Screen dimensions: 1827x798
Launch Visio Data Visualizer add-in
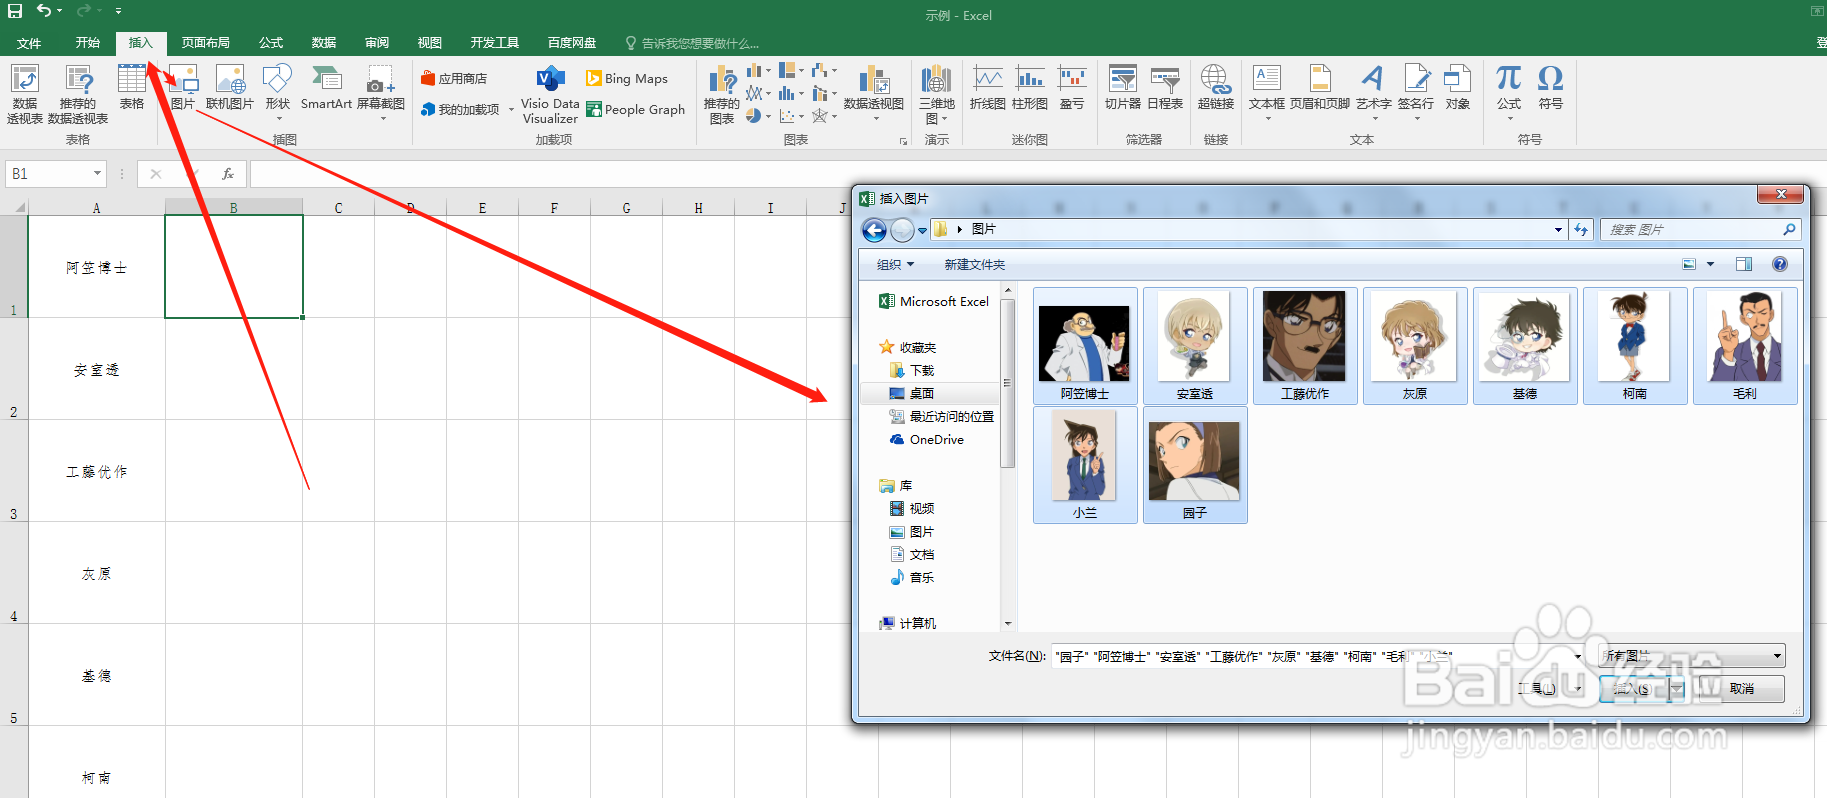550,93
